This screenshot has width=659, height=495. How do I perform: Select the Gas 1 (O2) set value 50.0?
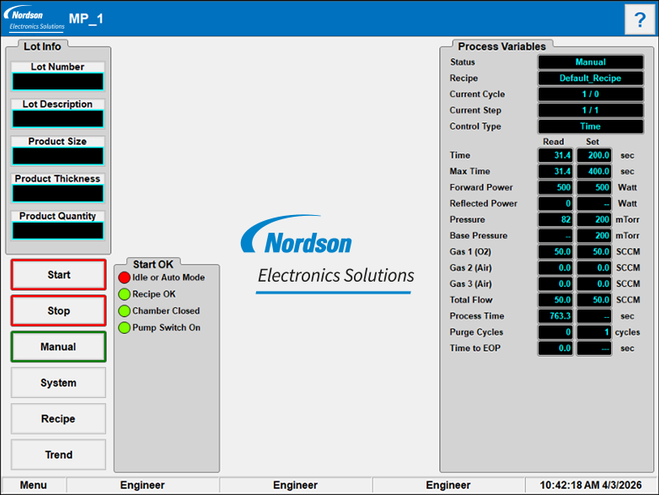tap(594, 252)
